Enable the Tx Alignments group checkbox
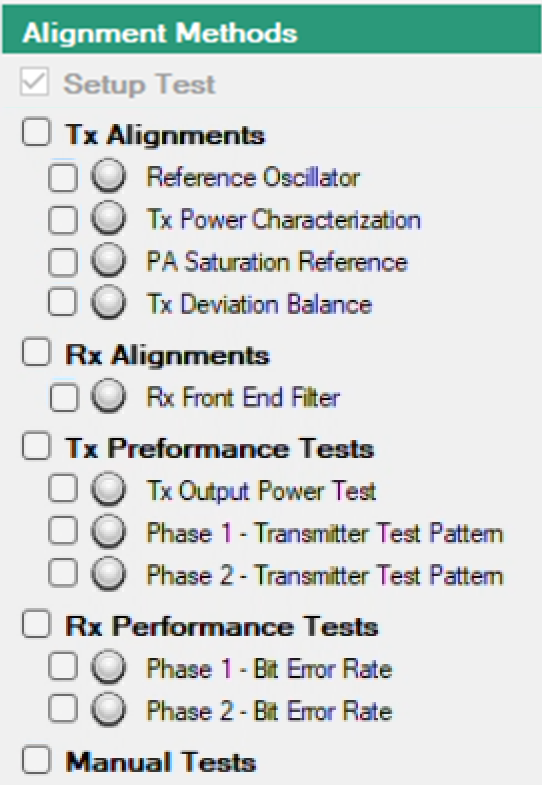 37,133
